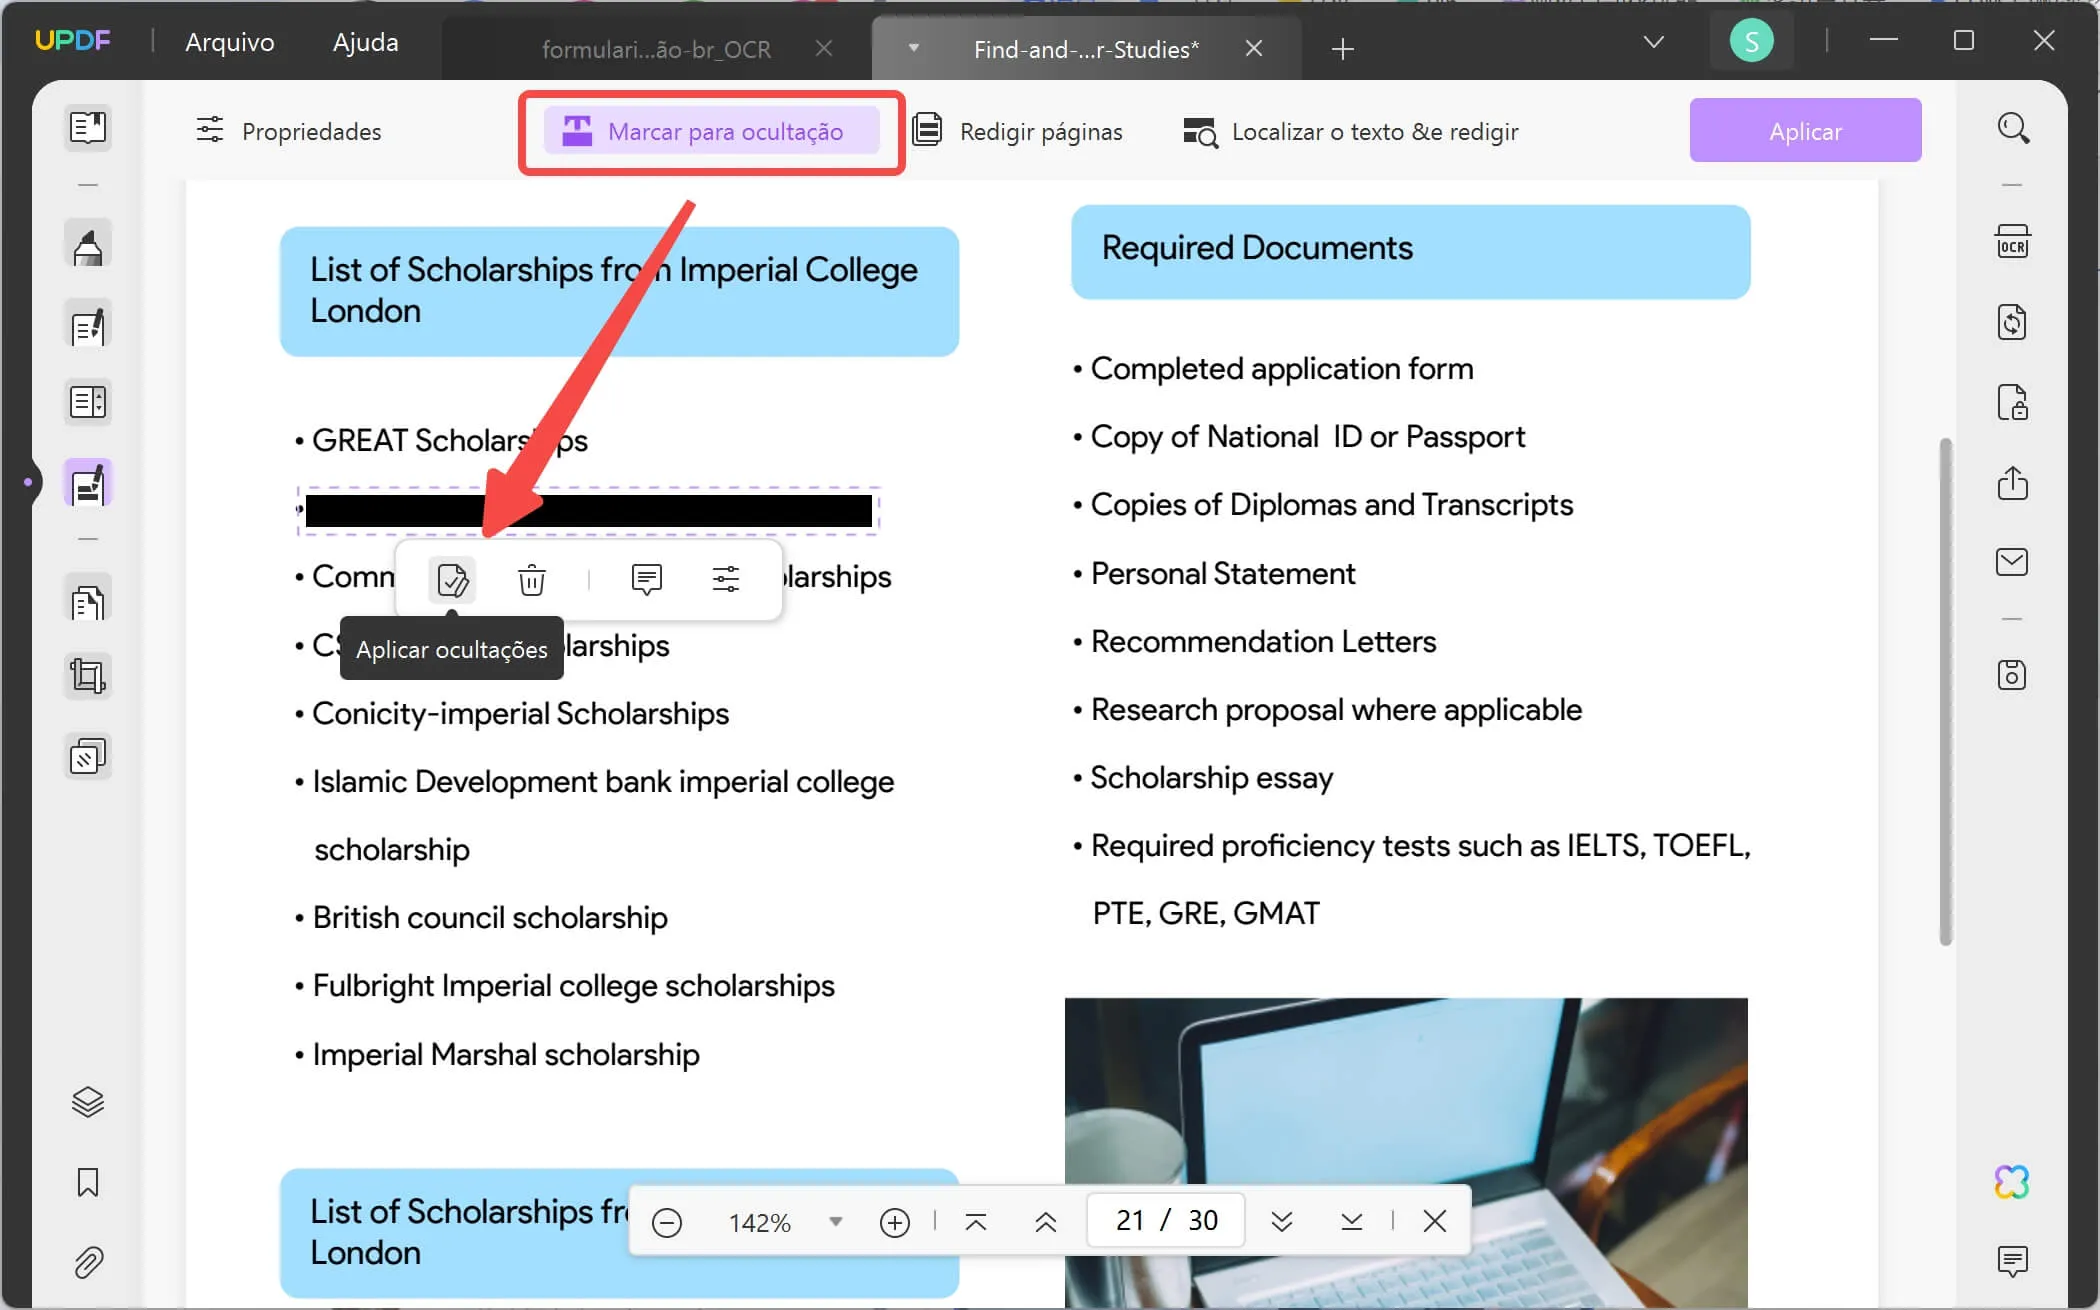
Task: Open the Ajuda menu
Action: tap(365, 42)
